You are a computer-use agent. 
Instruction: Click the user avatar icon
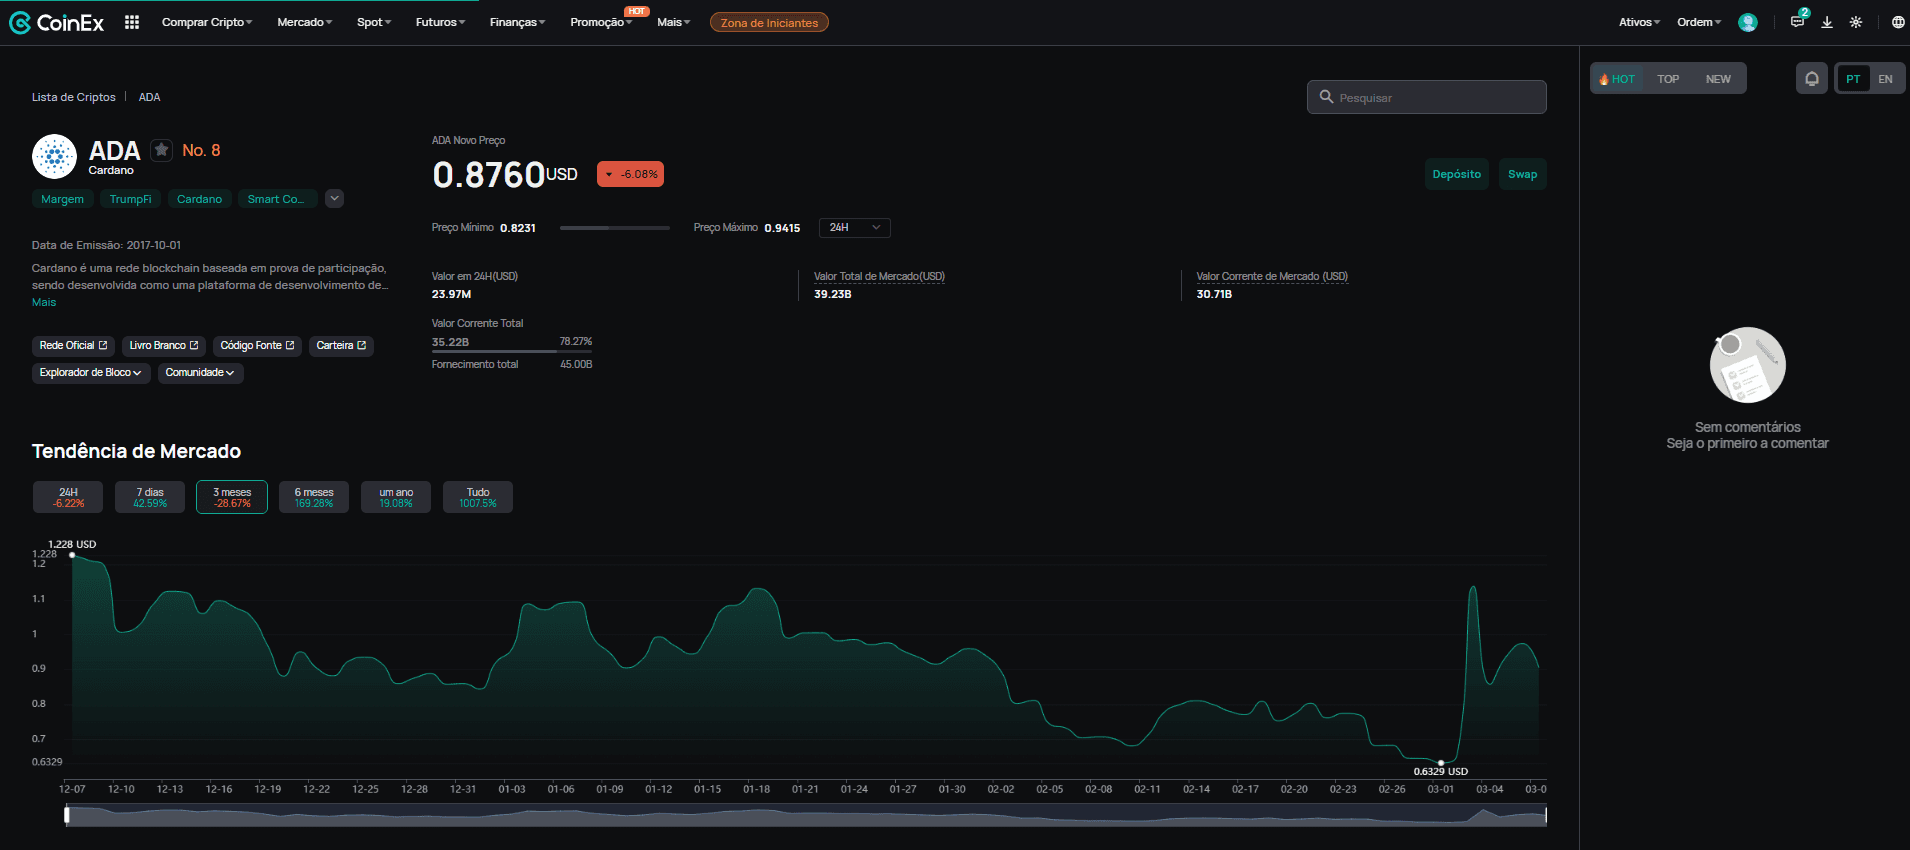(1748, 22)
